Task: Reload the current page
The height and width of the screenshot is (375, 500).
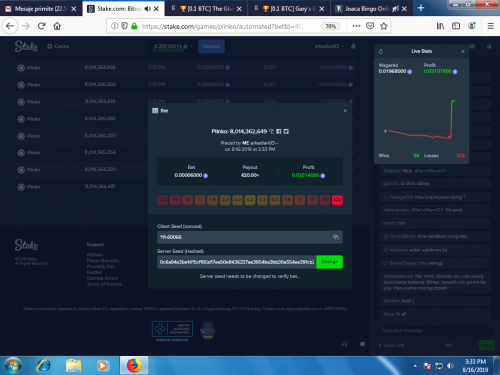Action: [42, 26]
